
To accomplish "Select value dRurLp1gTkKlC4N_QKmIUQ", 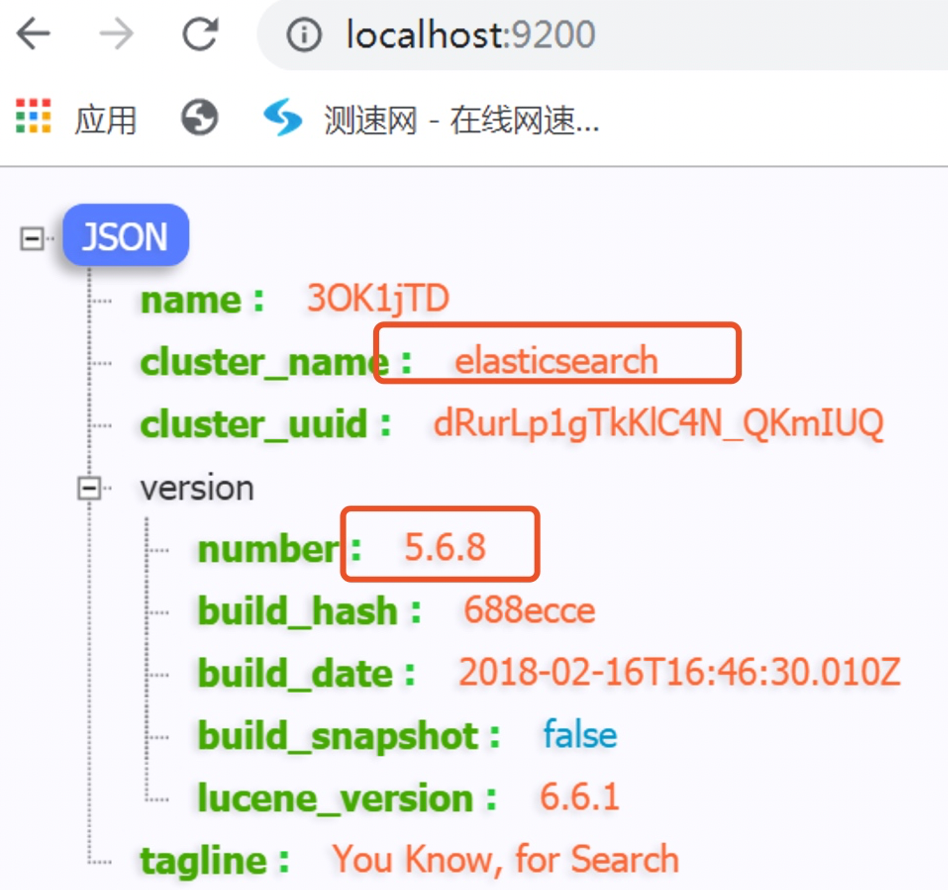I will [659, 423].
